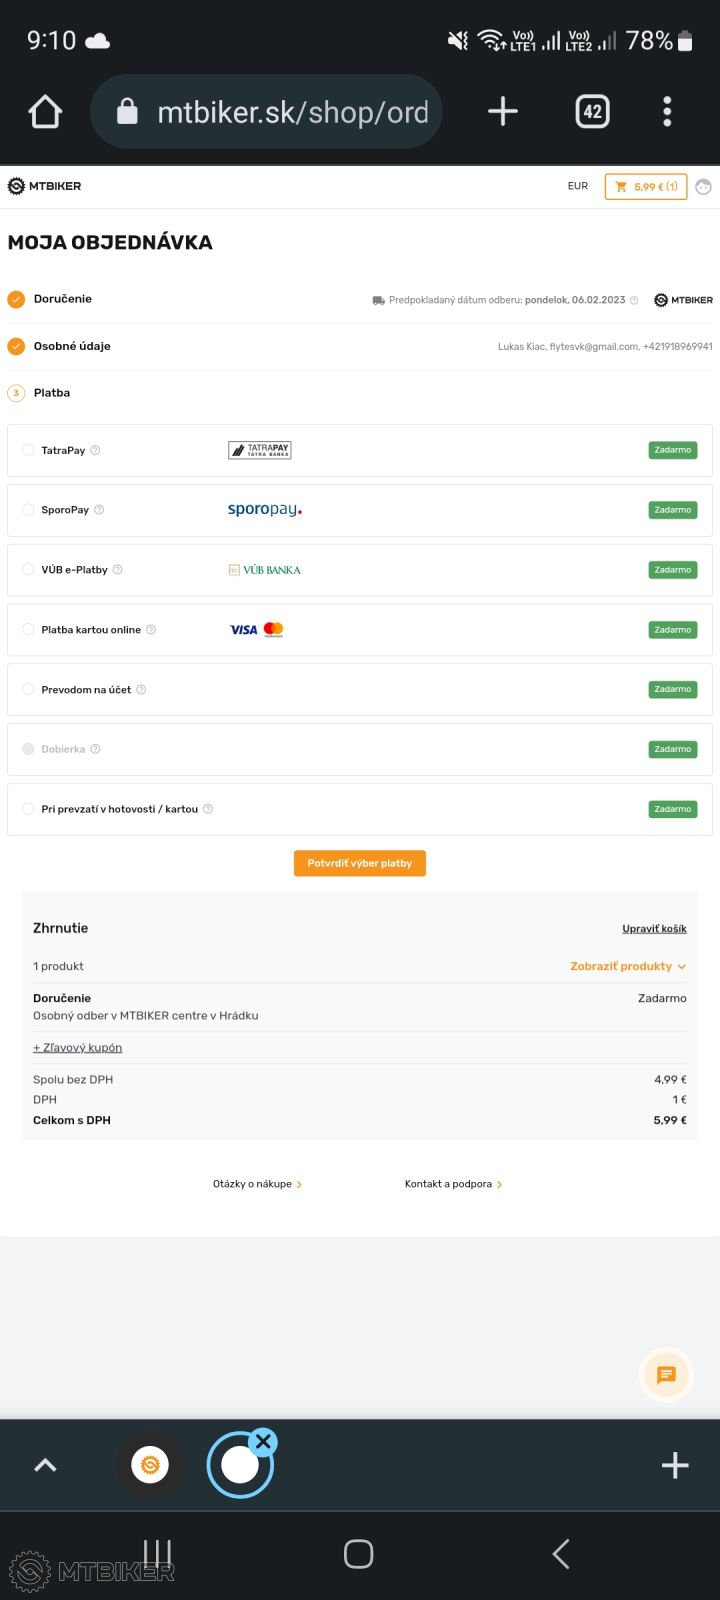Open the shopping cart showing 5,99 €
The image size is (720, 1600).
(646, 187)
